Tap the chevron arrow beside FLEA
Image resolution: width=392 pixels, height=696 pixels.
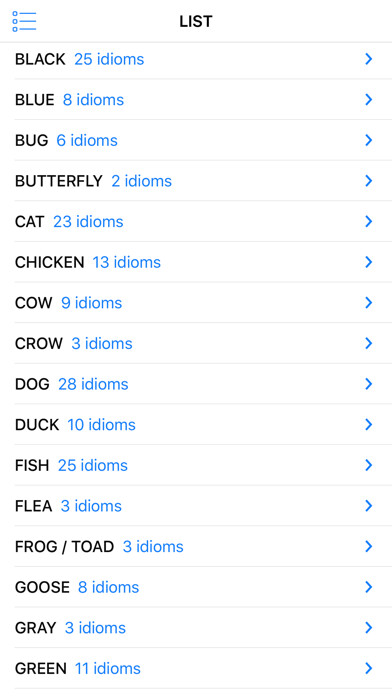[368, 506]
